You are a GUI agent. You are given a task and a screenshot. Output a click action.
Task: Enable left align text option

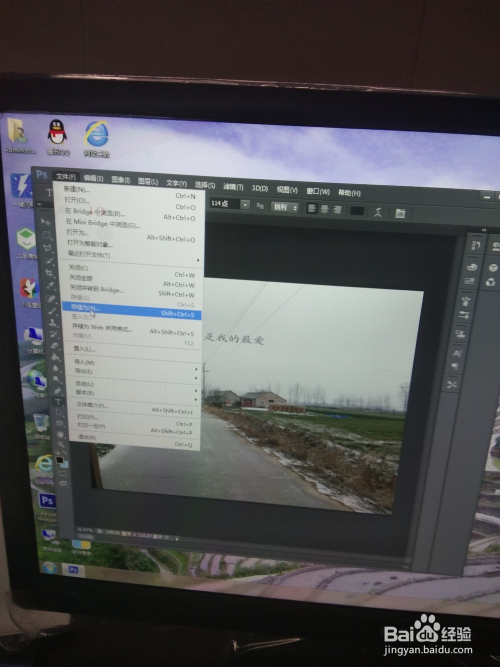312,208
